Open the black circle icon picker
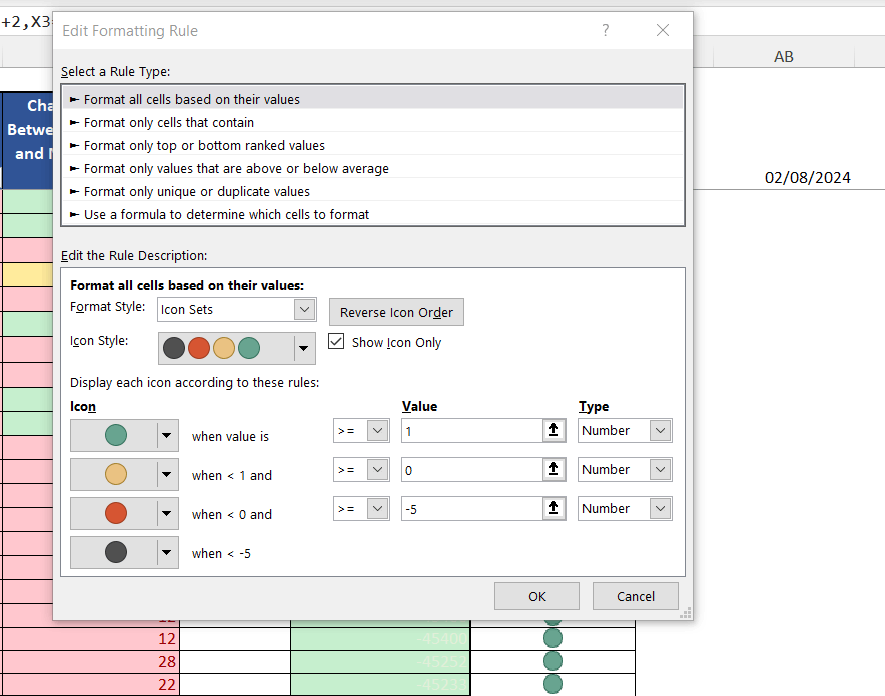Viewport: 885px width, 696px height. [124, 552]
